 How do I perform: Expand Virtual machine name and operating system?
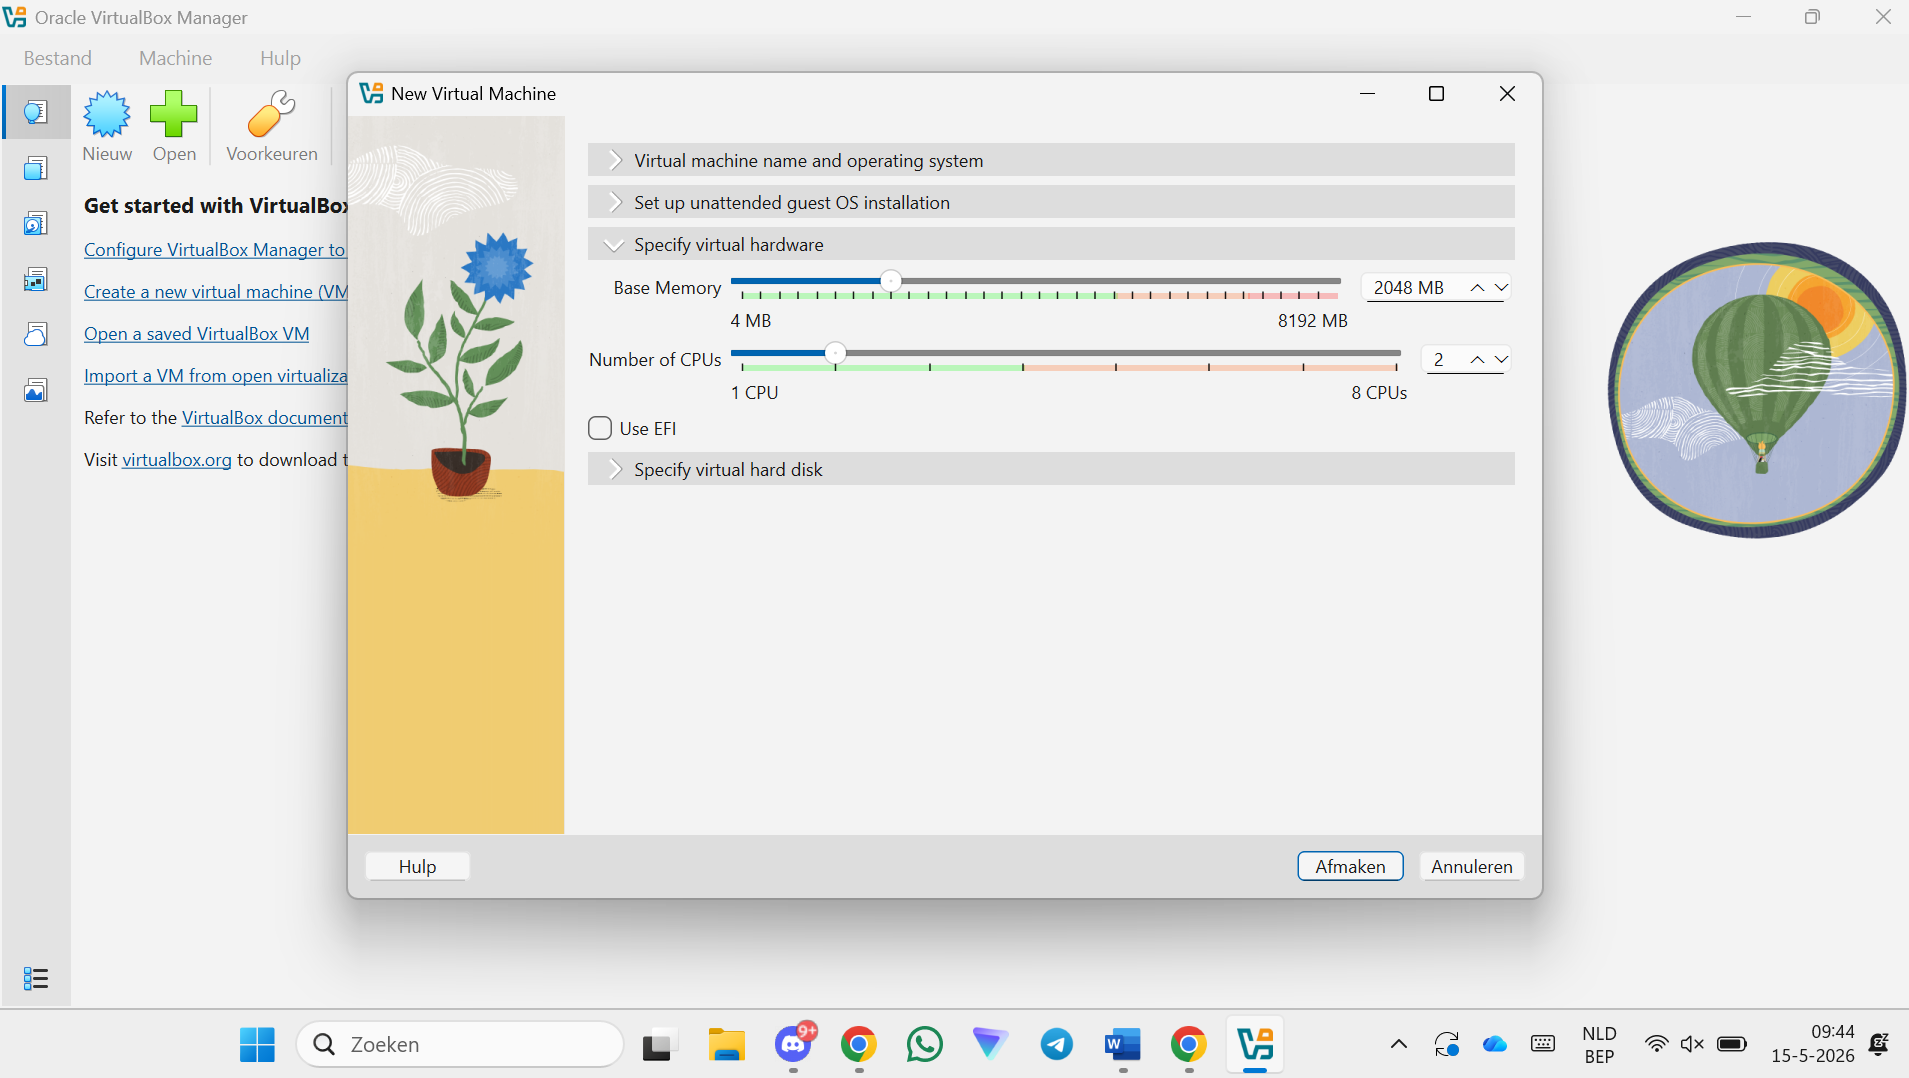(x=1051, y=160)
